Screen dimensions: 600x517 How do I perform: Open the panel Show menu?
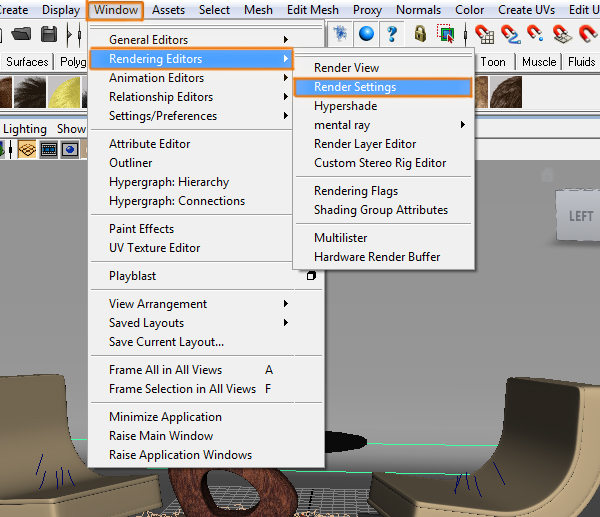pos(71,129)
